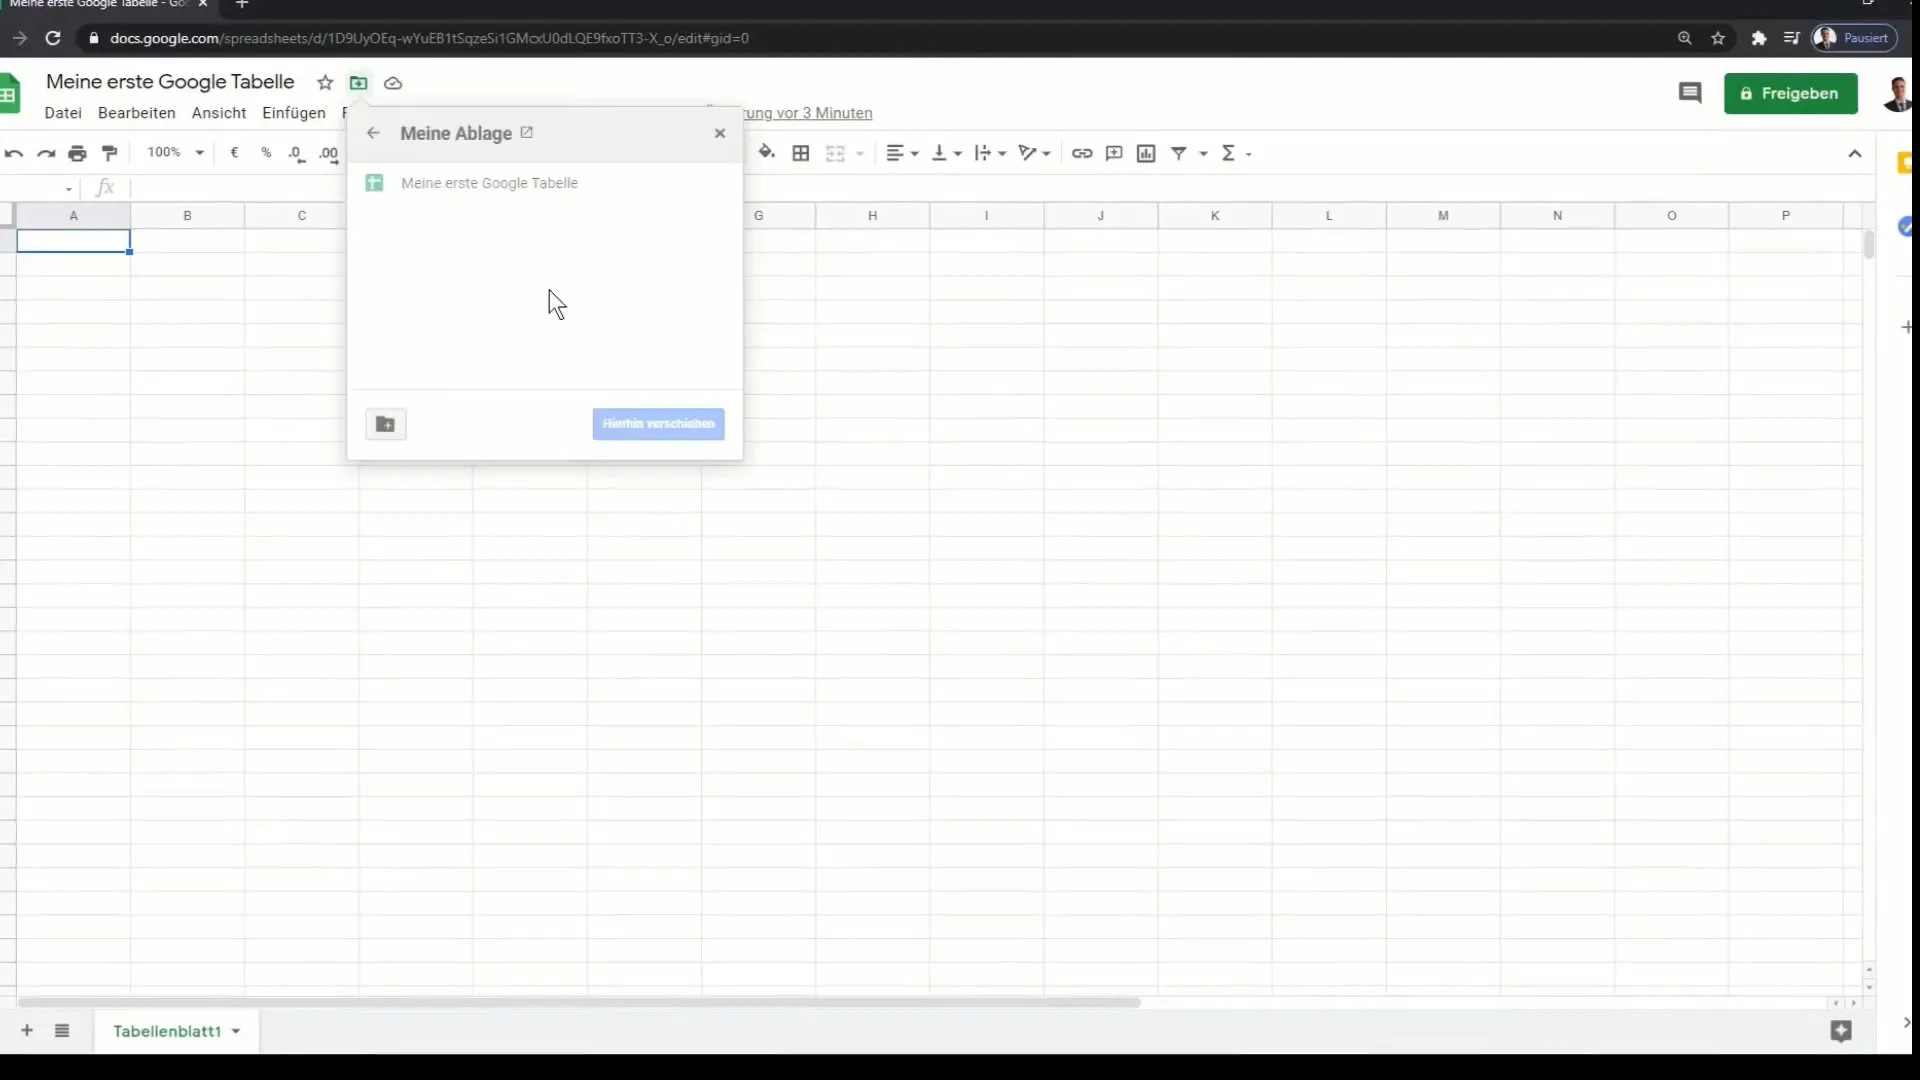The height and width of the screenshot is (1080, 1920).
Task: Decrease decimal places
Action: click(x=297, y=153)
